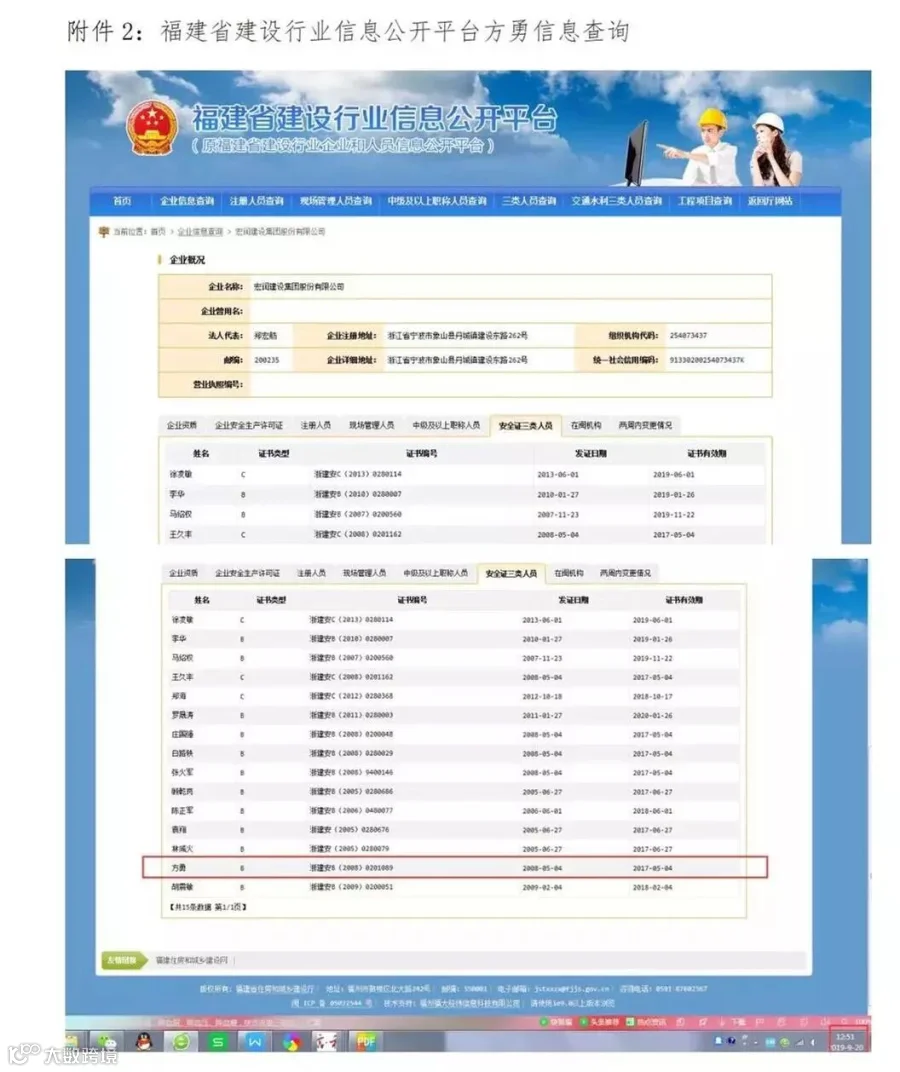Click the 郑海 row name
The width and height of the screenshot is (900, 1072).
click(178, 696)
